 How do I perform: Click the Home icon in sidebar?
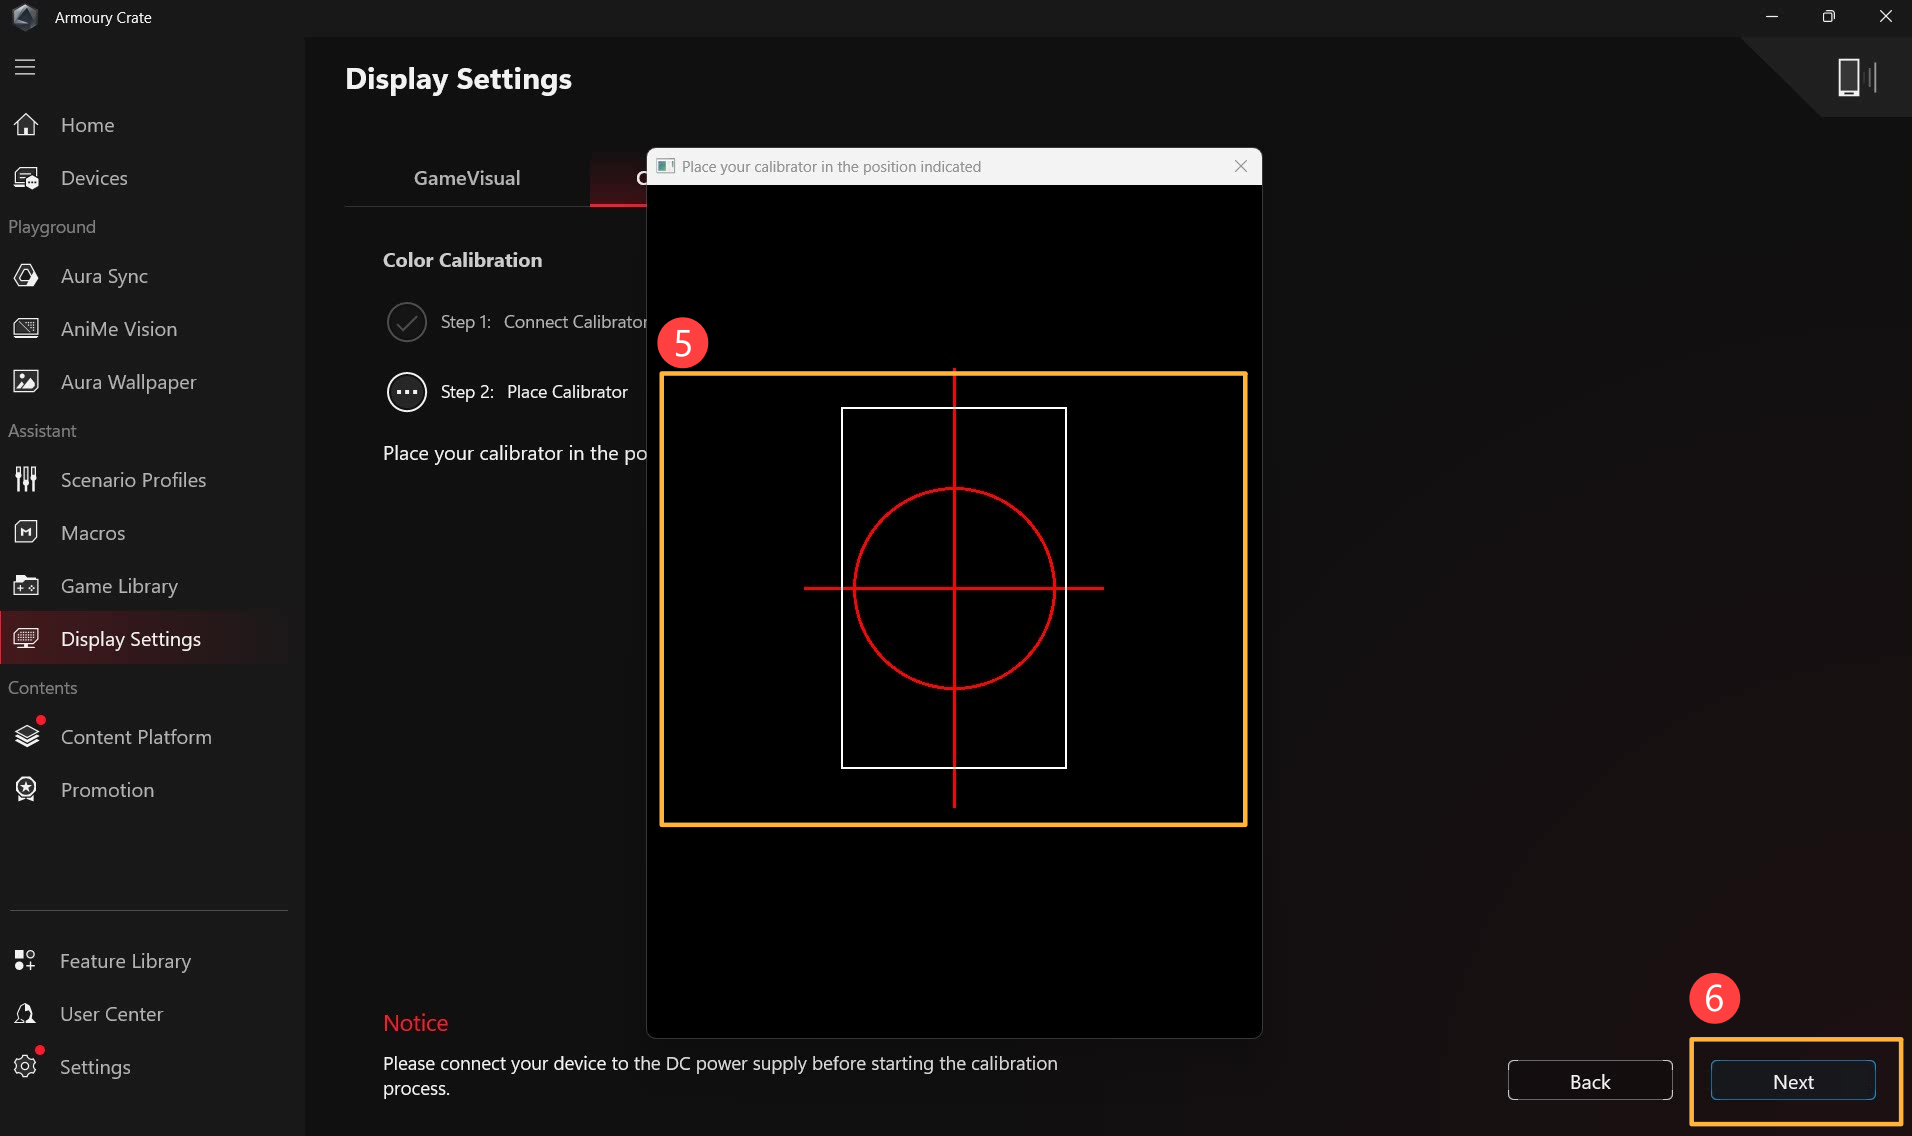click(x=26, y=125)
